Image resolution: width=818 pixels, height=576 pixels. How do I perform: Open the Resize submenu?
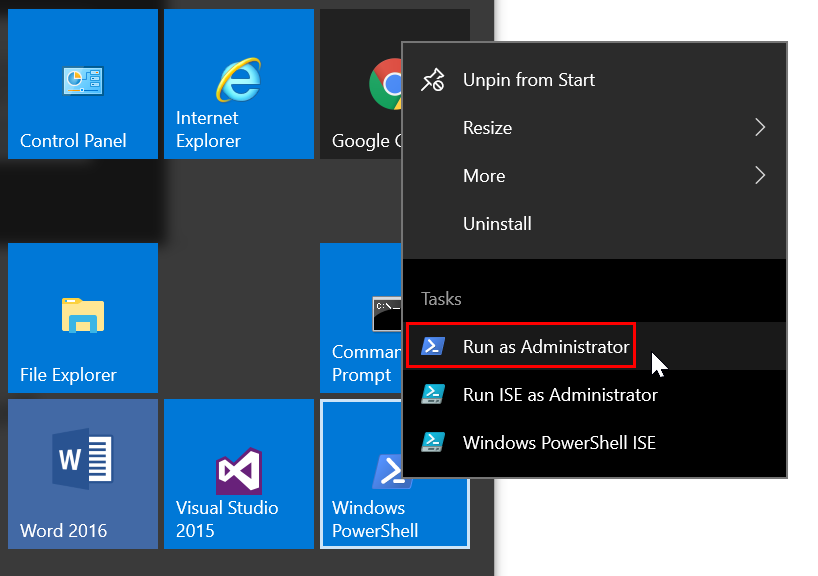595,128
